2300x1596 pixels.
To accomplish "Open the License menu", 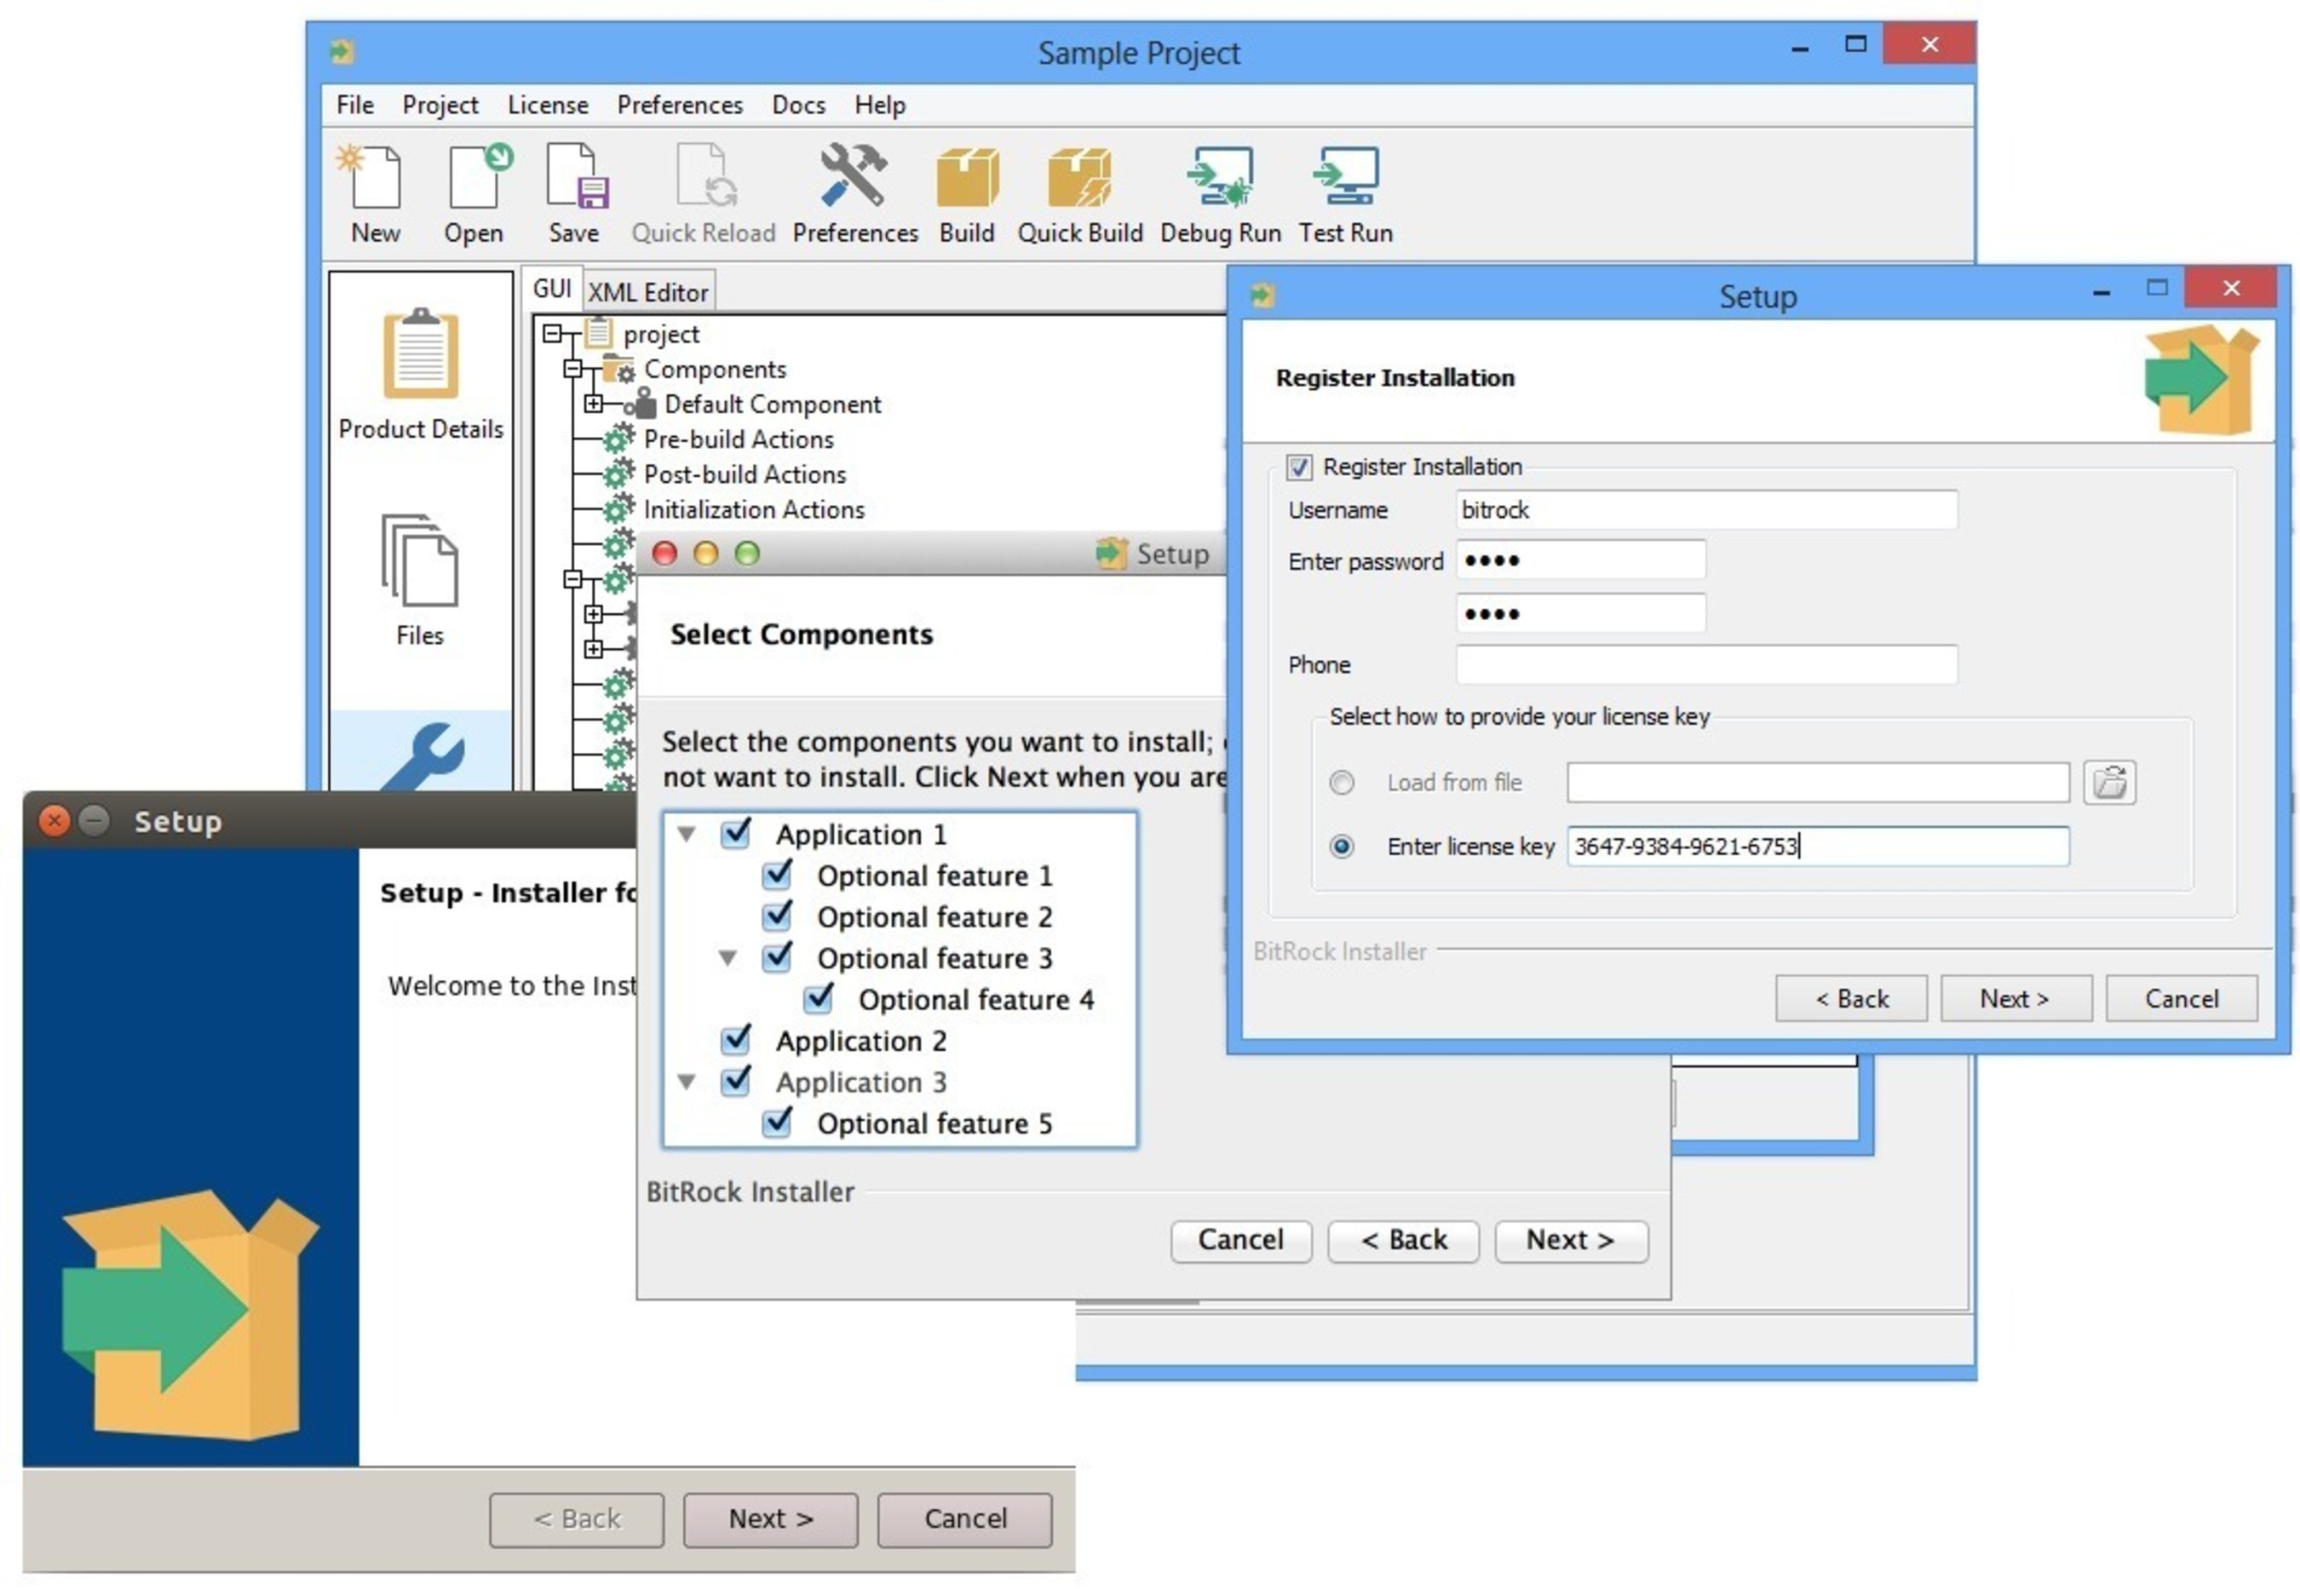I will click(x=548, y=105).
